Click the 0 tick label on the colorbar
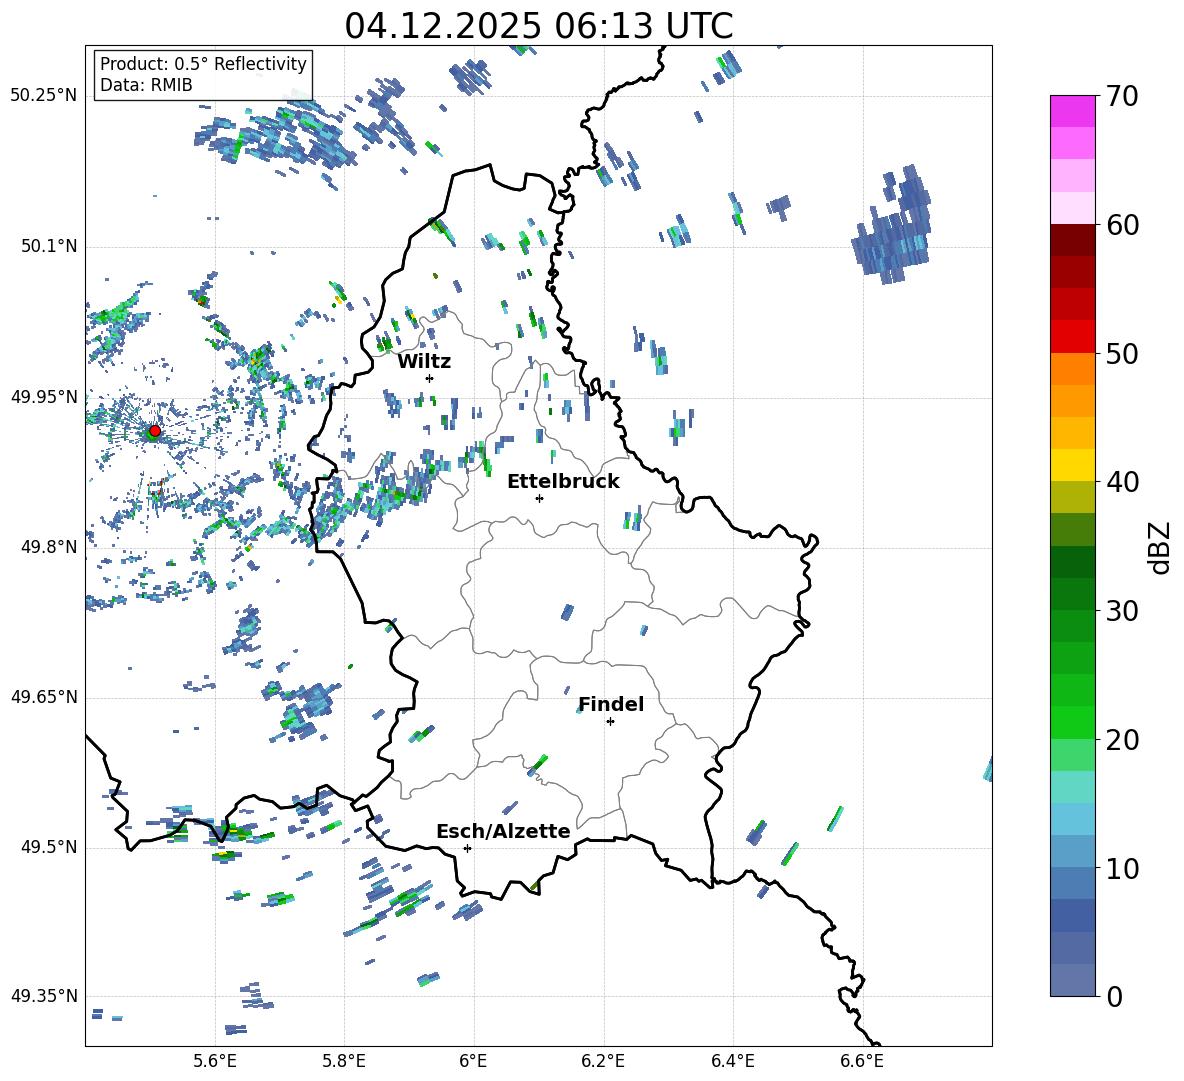Screen dimensions: 1184x1081 tap(1114, 996)
